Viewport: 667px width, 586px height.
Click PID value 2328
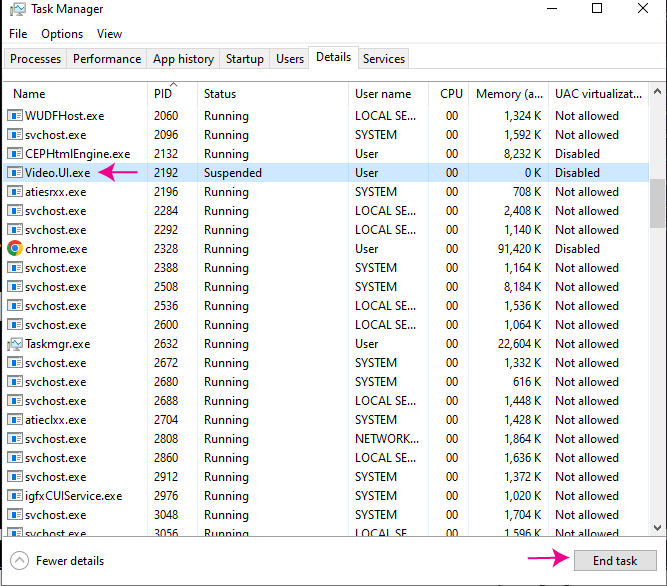click(166, 249)
